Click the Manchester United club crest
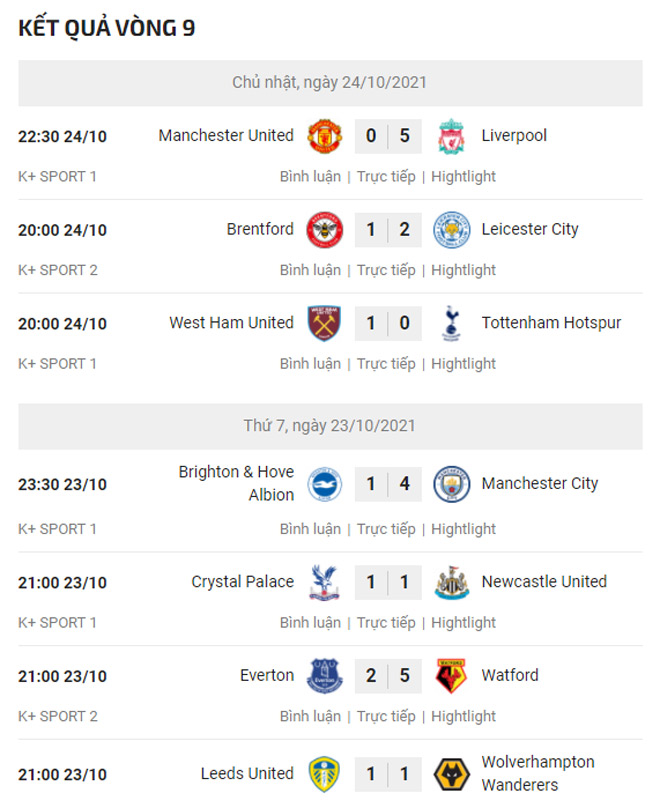 324,136
